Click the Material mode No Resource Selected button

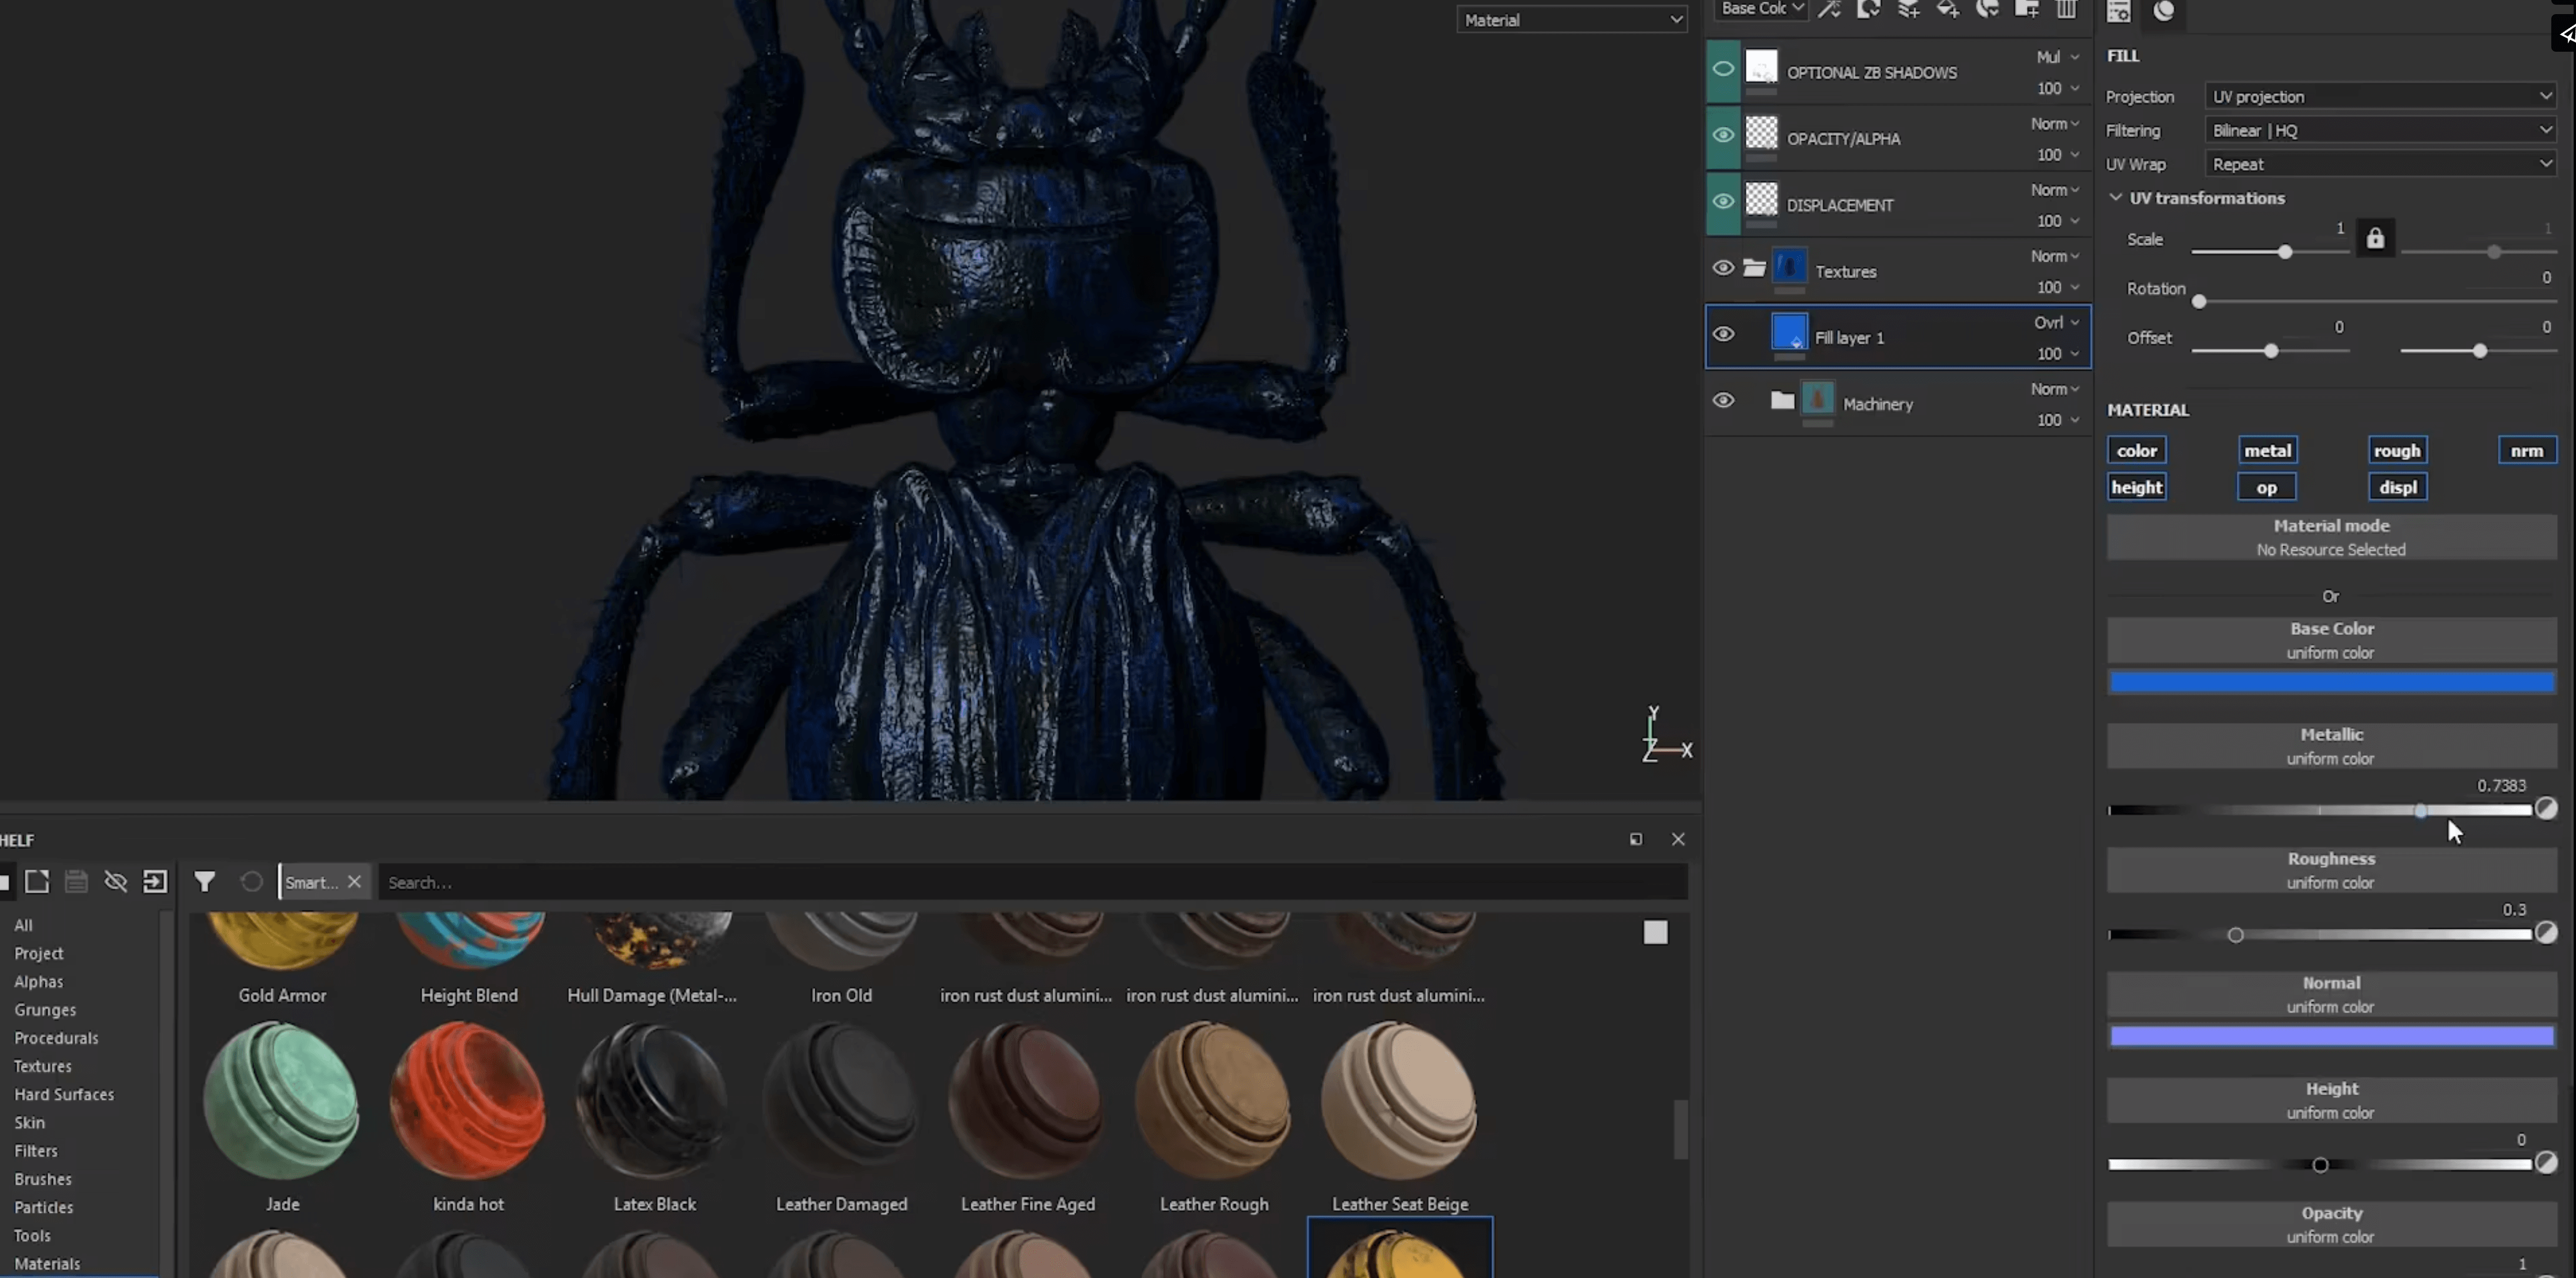coord(2331,537)
